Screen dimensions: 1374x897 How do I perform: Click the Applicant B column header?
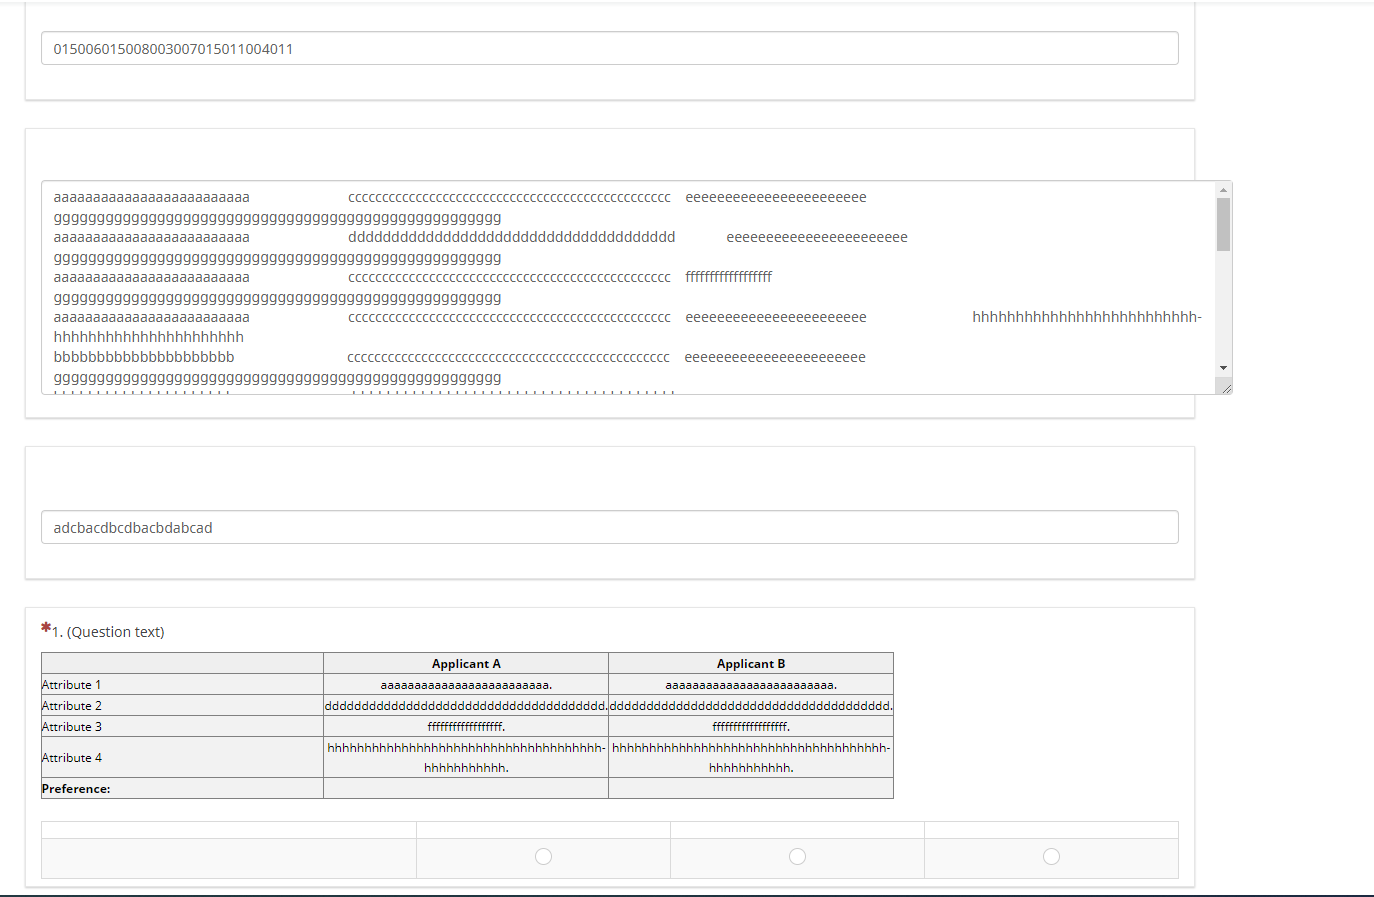coord(751,664)
